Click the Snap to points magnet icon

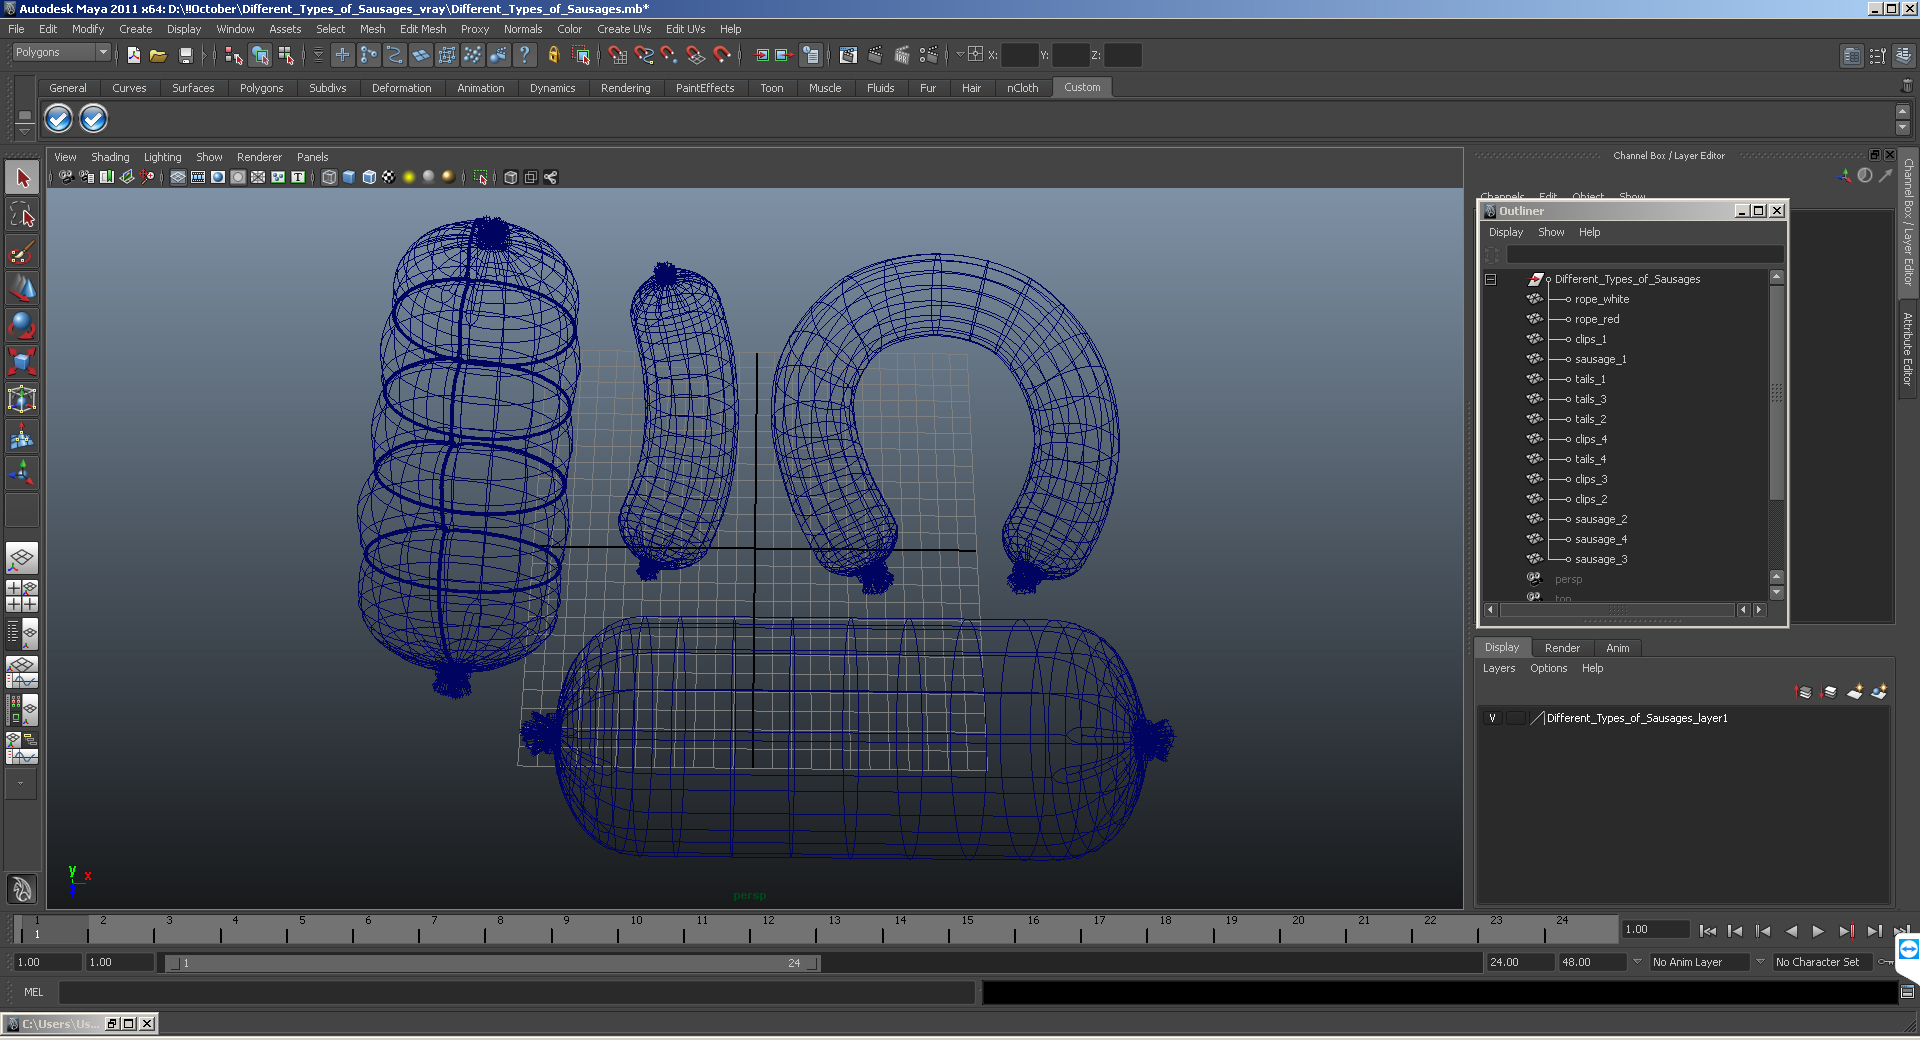coord(669,55)
